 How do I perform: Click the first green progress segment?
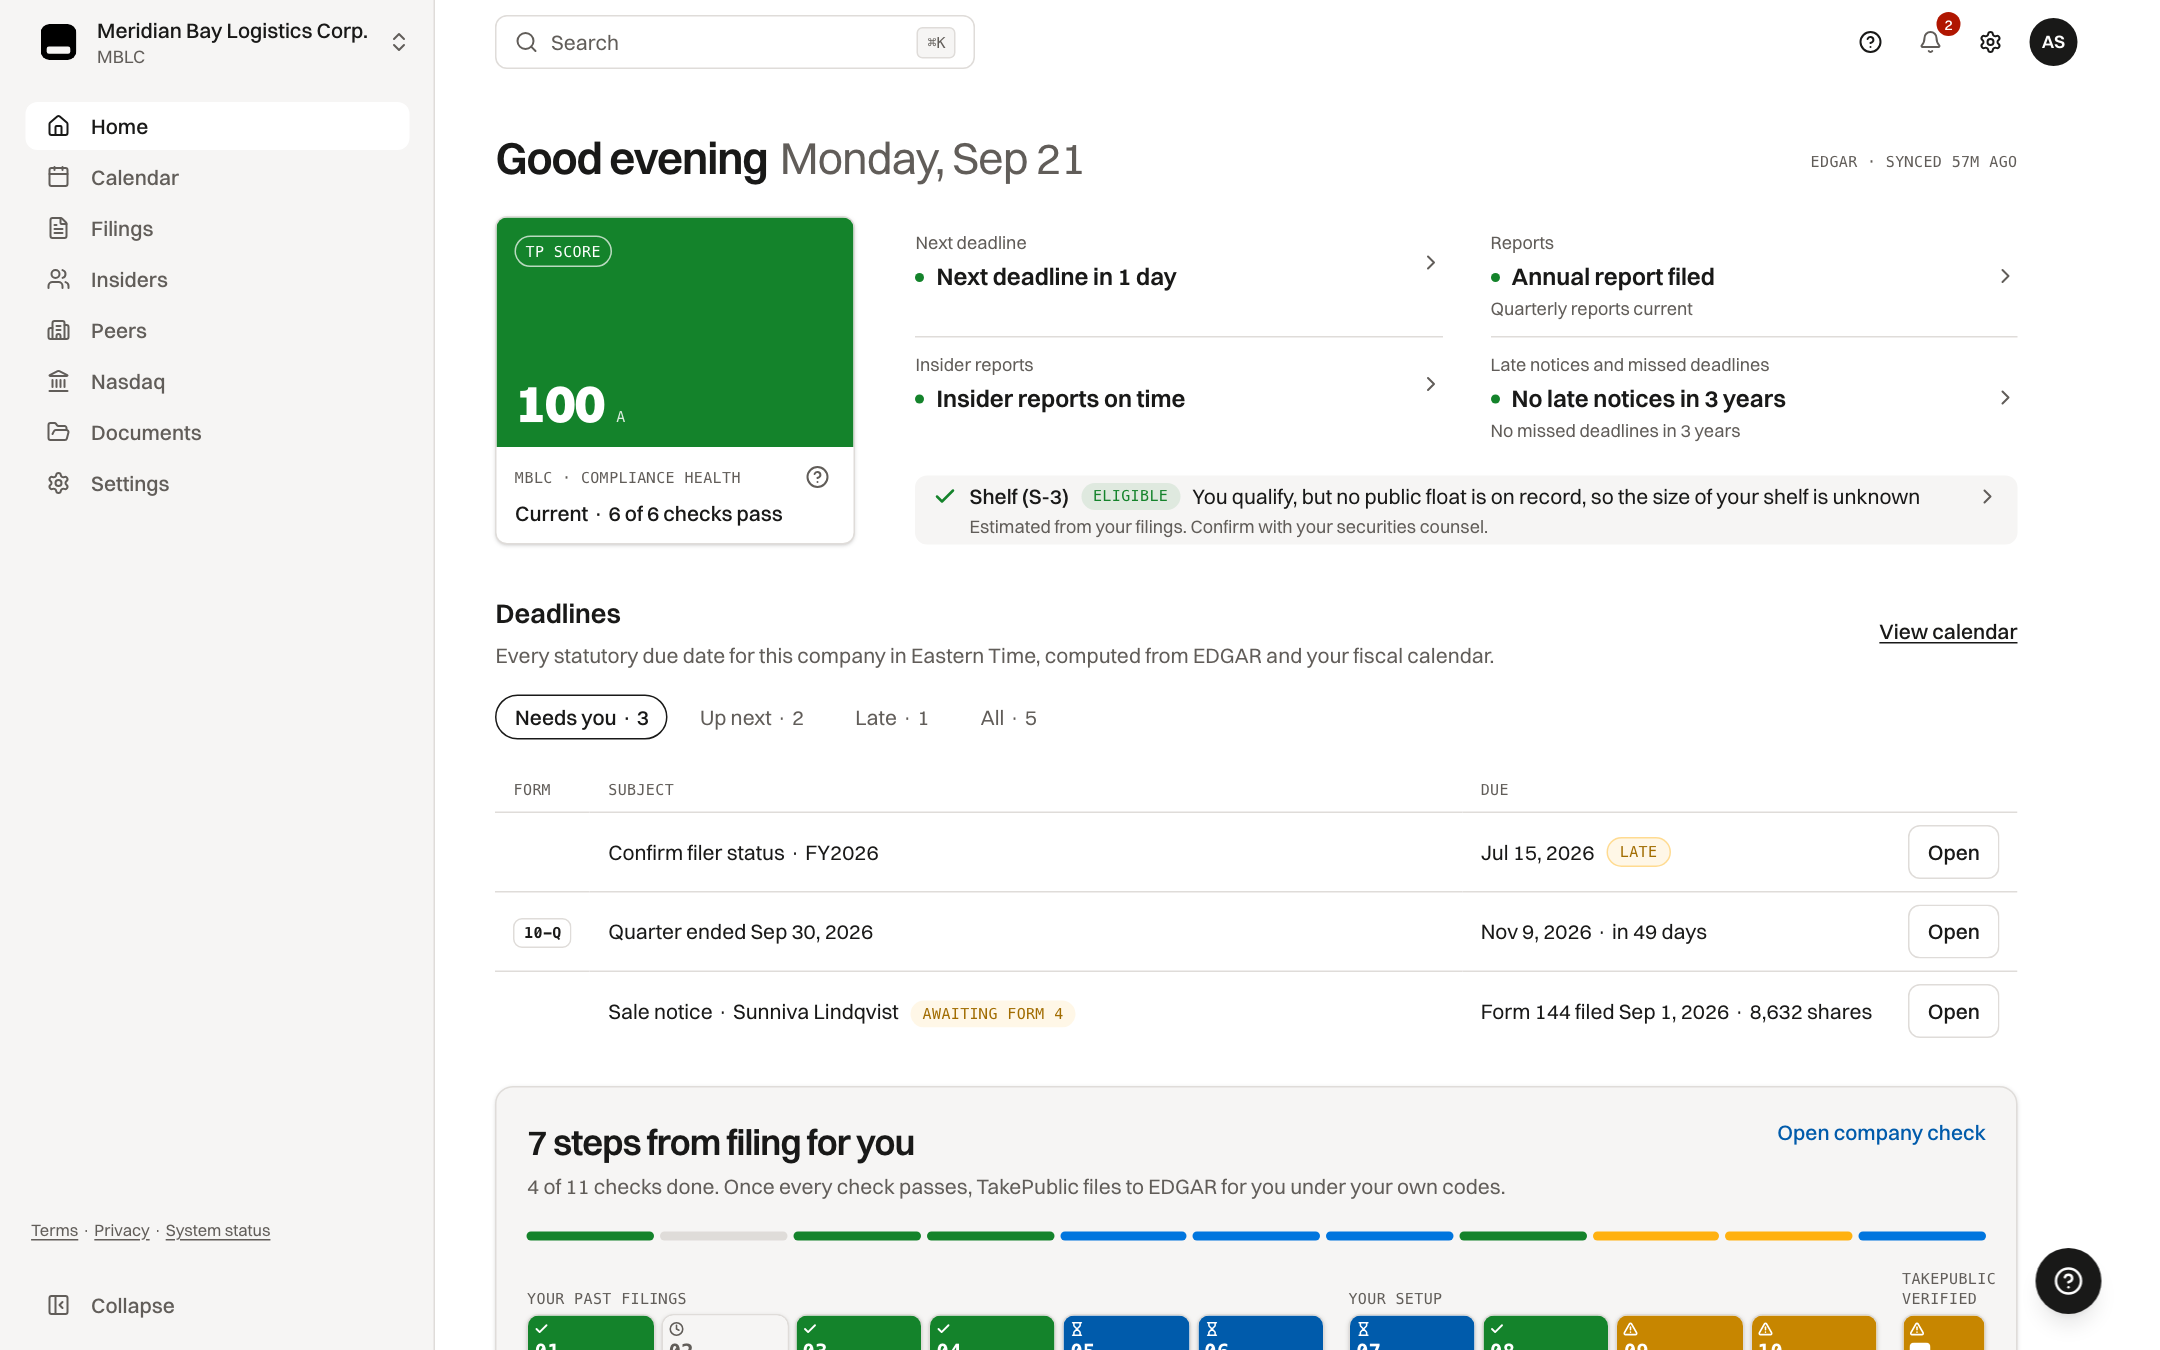pos(590,1236)
